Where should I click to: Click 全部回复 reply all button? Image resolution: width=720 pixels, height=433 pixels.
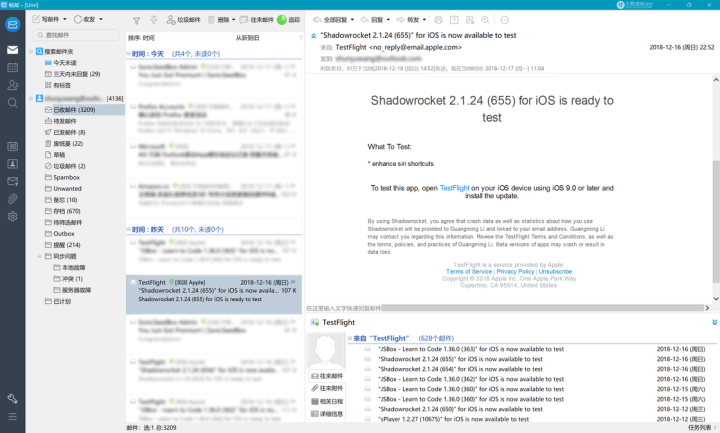pyautogui.click(x=330, y=20)
